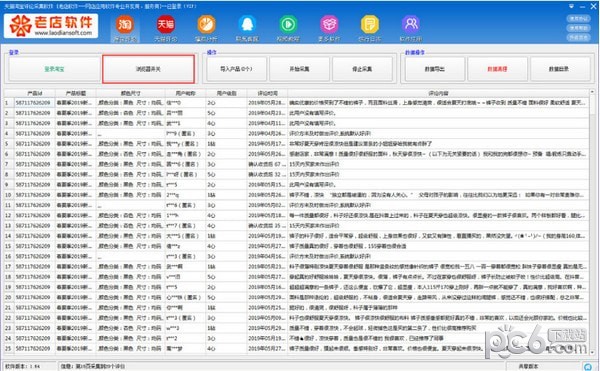The height and width of the screenshot is (371, 600).
Task: Click the 数据导出 export button
Action: (435, 69)
